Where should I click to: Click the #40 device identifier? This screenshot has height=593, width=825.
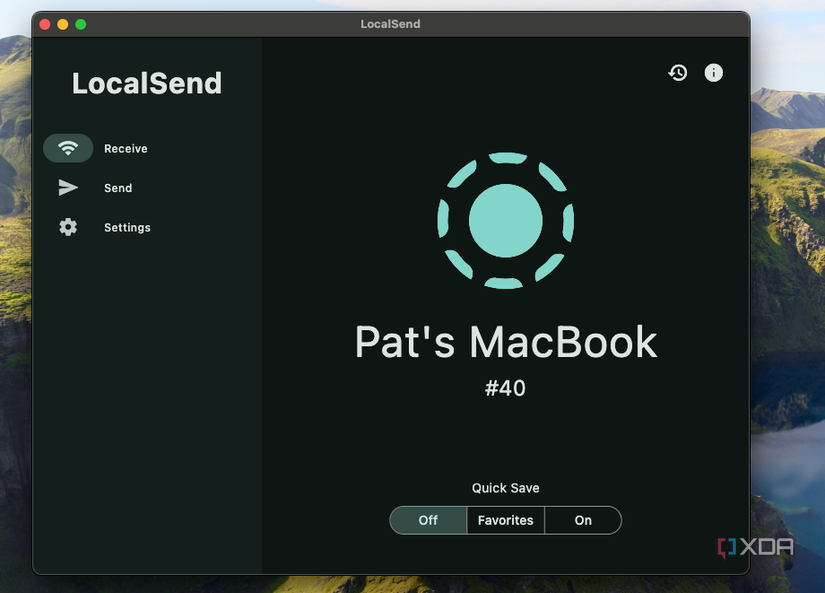tap(505, 388)
